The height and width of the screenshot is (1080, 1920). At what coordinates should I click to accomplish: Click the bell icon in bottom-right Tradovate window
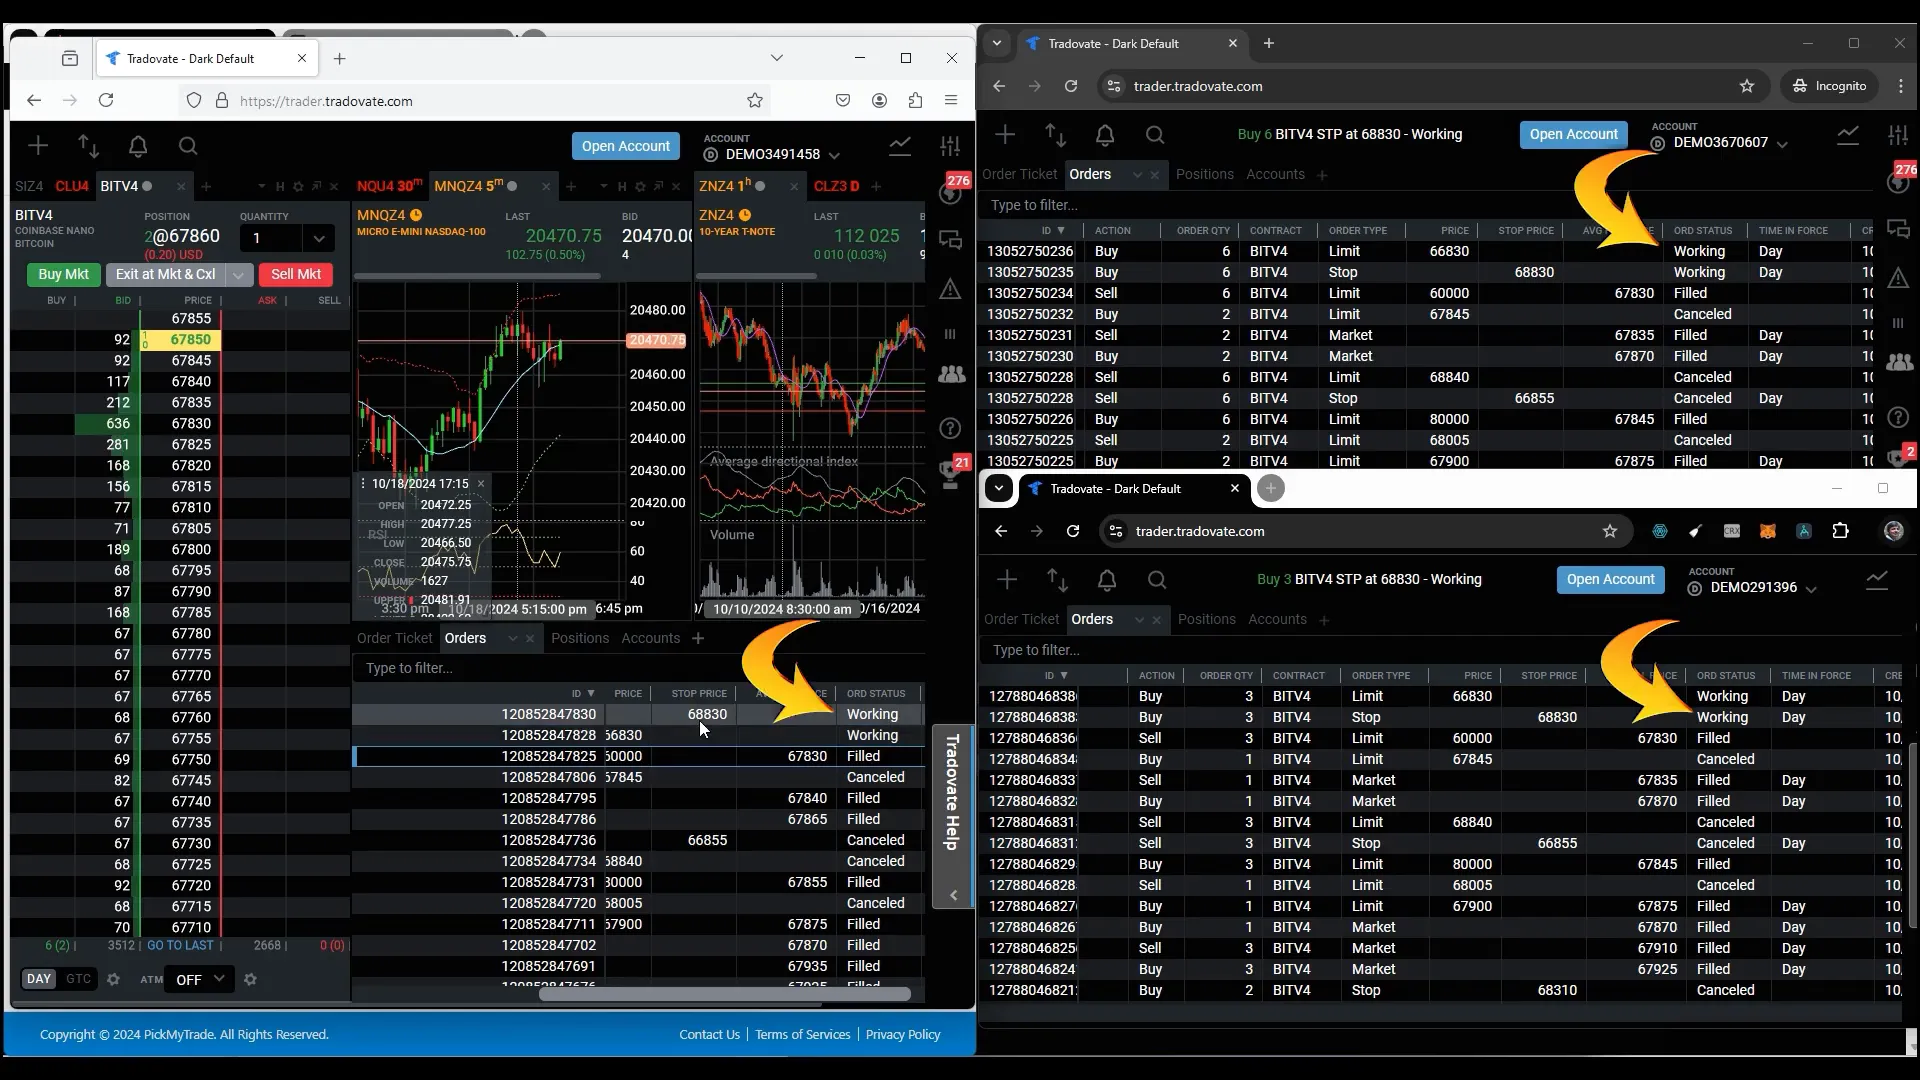pos(1107,580)
